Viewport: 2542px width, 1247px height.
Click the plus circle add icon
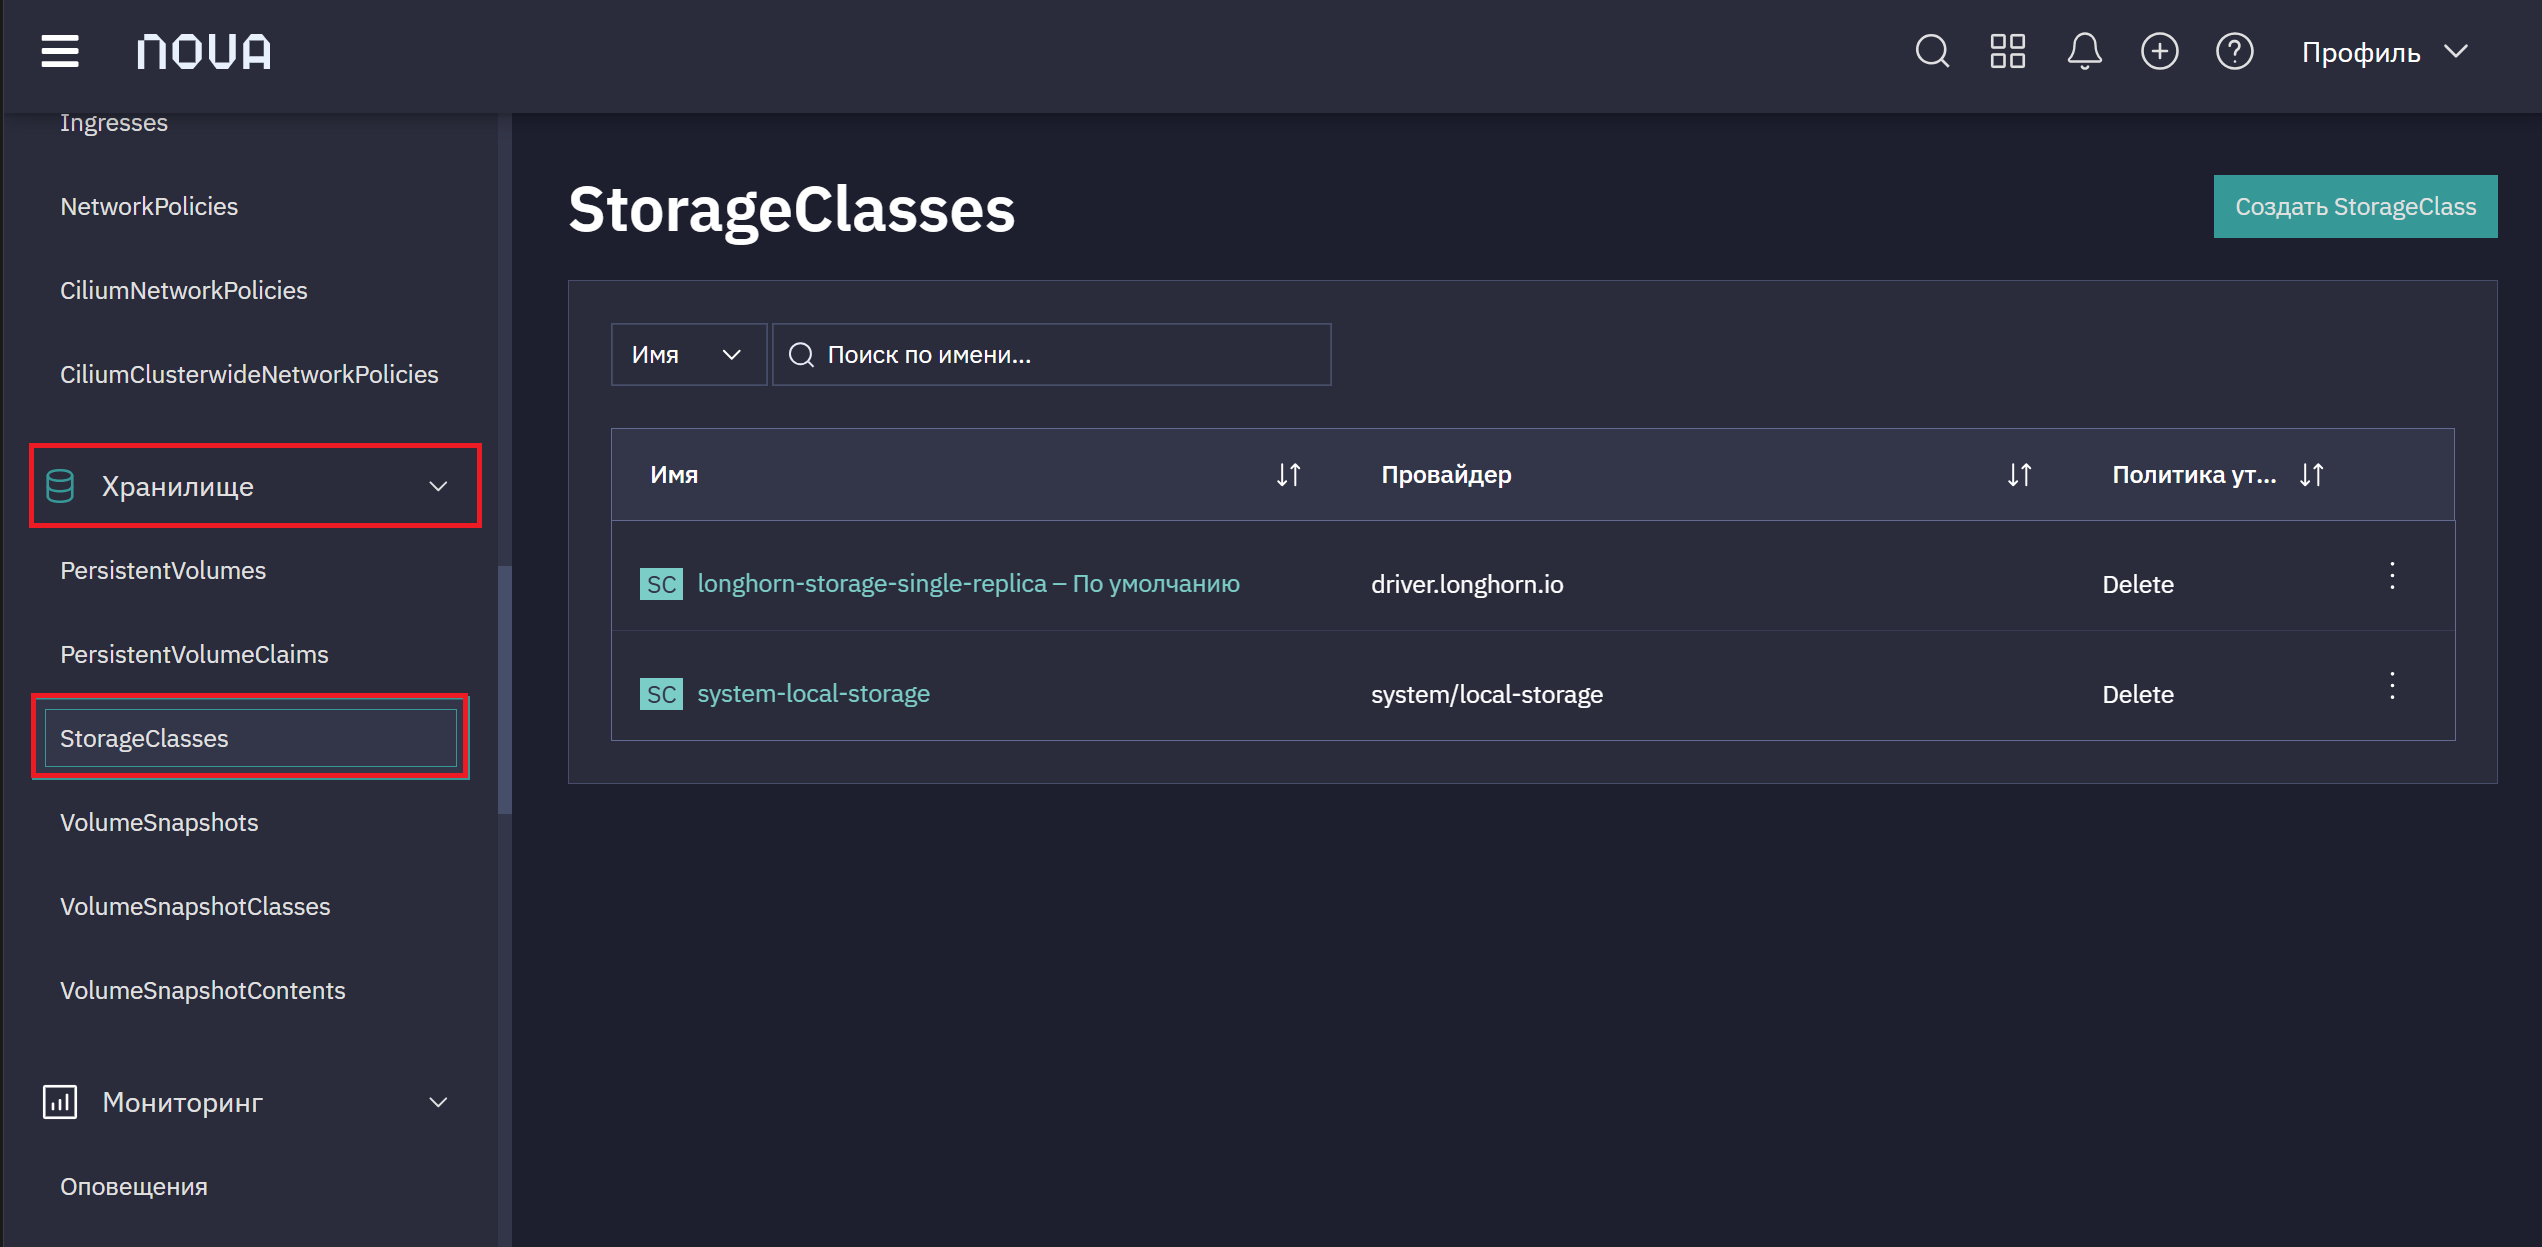[2159, 51]
